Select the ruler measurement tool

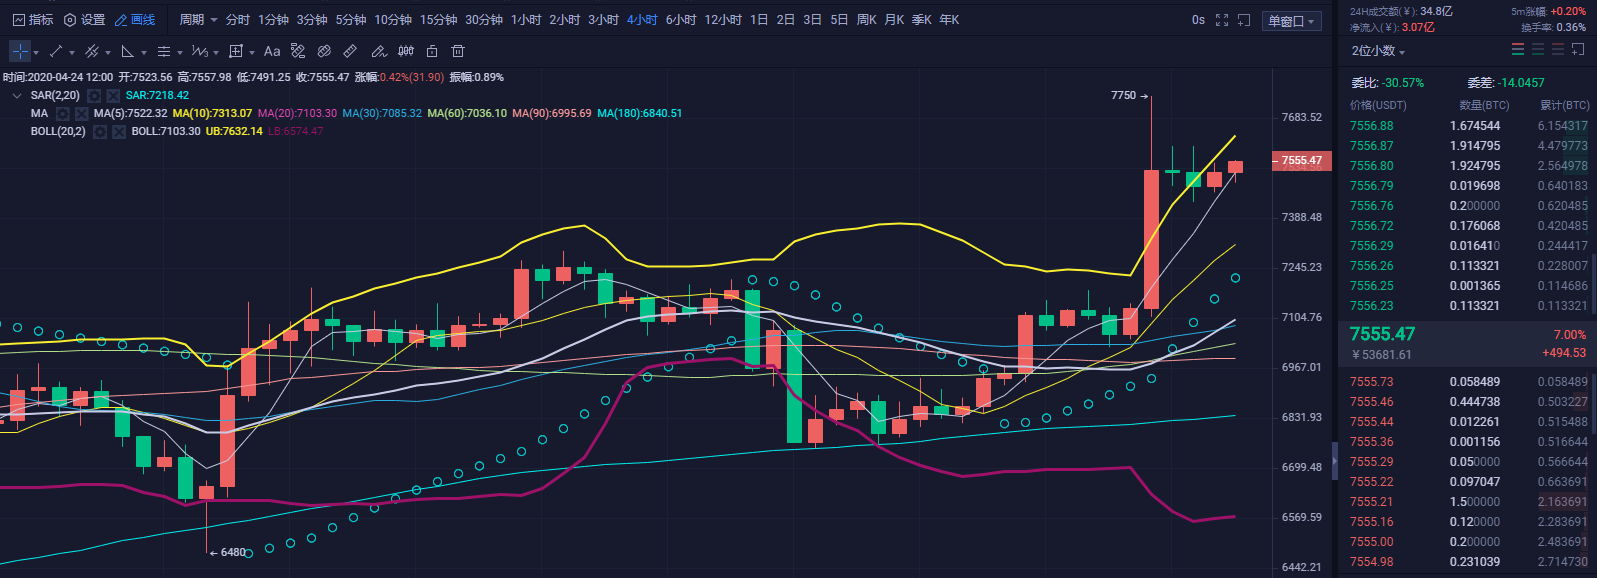[350, 51]
